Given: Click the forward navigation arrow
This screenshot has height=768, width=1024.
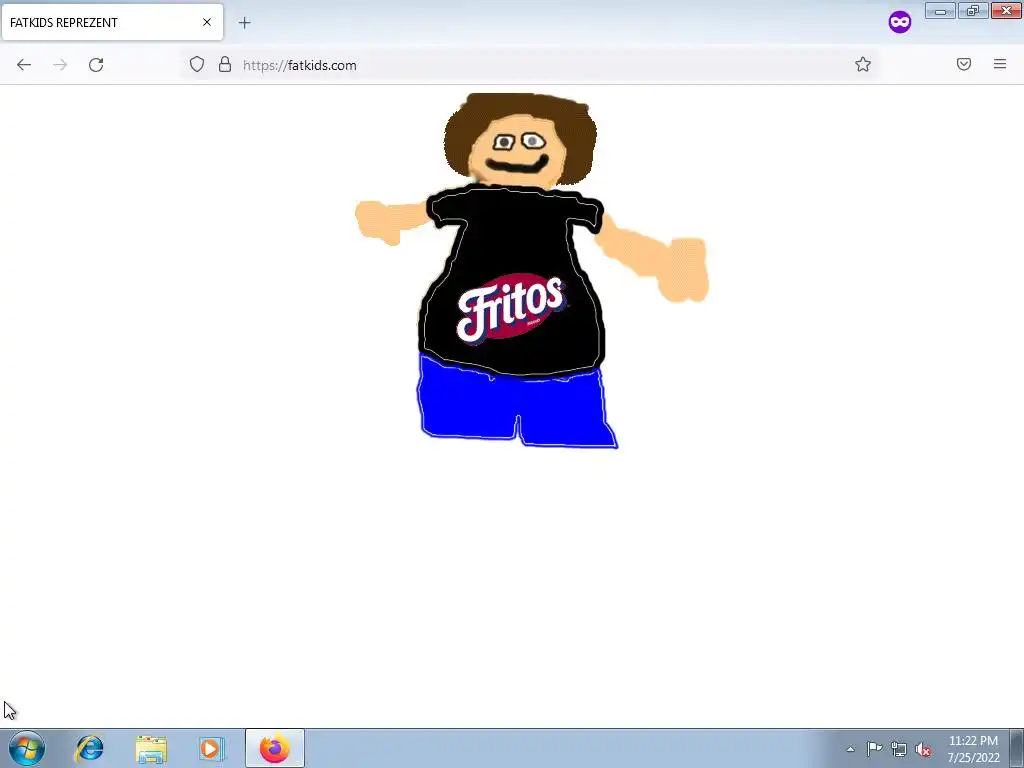Looking at the screenshot, I should pos(60,65).
